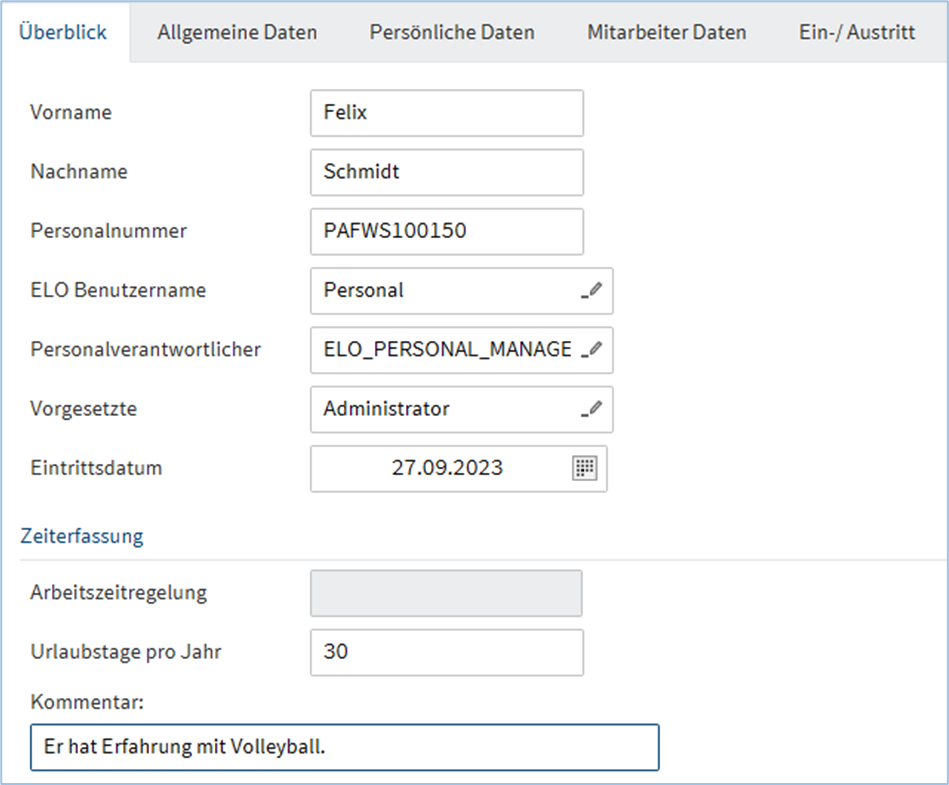Click inside the Kommentar text box
Image resolution: width=949 pixels, height=785 pixels.
click(344, 747)
